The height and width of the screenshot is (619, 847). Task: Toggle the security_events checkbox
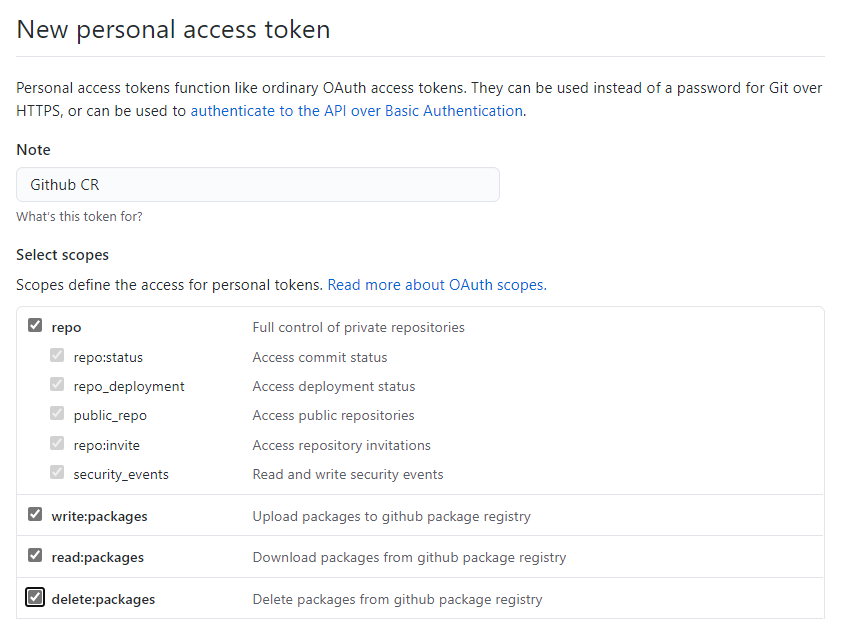58,473
